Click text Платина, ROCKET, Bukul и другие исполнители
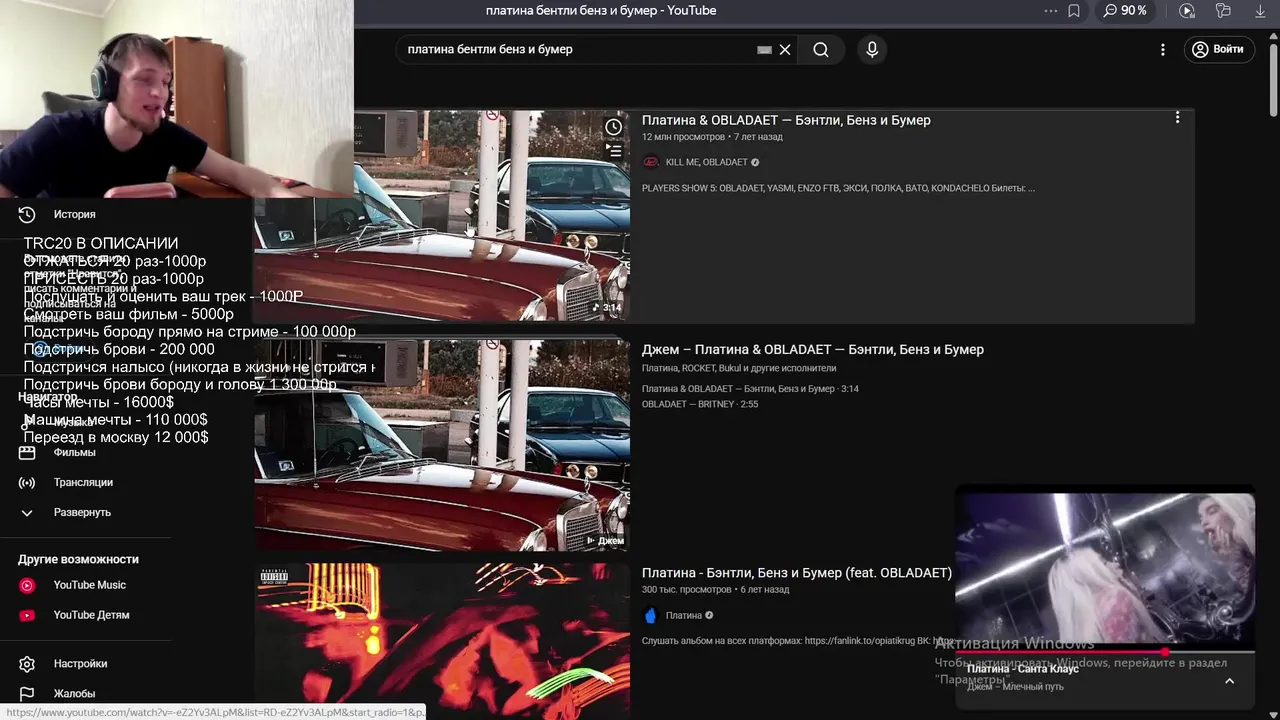Screen dimensions: 1280x720 [x=739, y=368]
